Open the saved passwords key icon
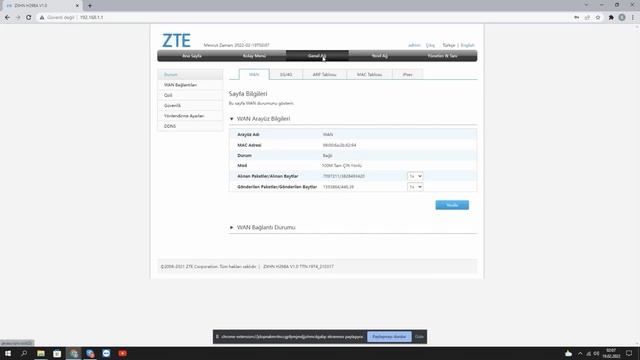Image resolution: width=640 pixels, height=360 pixels. 576,18
